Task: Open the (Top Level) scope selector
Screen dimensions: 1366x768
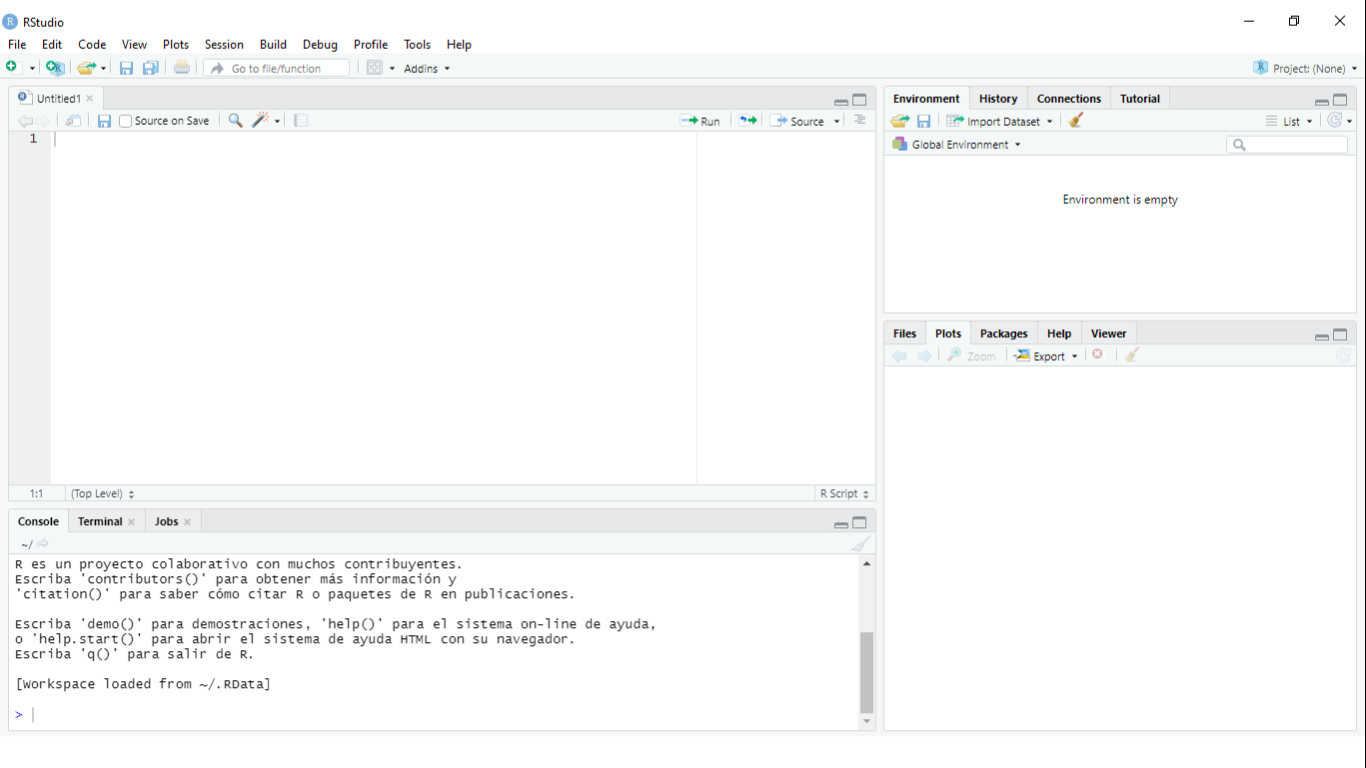Action: point(103,493)
